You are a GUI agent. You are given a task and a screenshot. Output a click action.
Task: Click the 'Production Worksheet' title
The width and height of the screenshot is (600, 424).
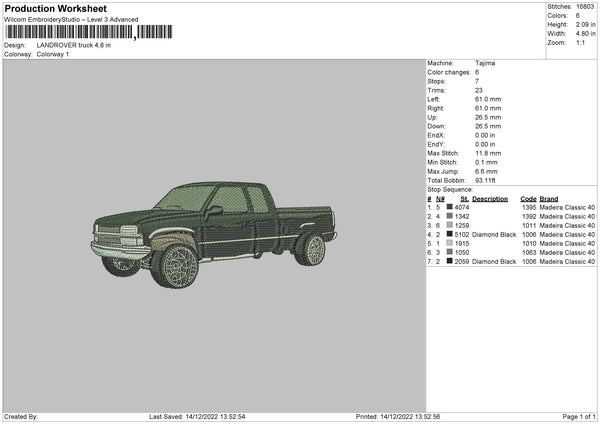55,8
